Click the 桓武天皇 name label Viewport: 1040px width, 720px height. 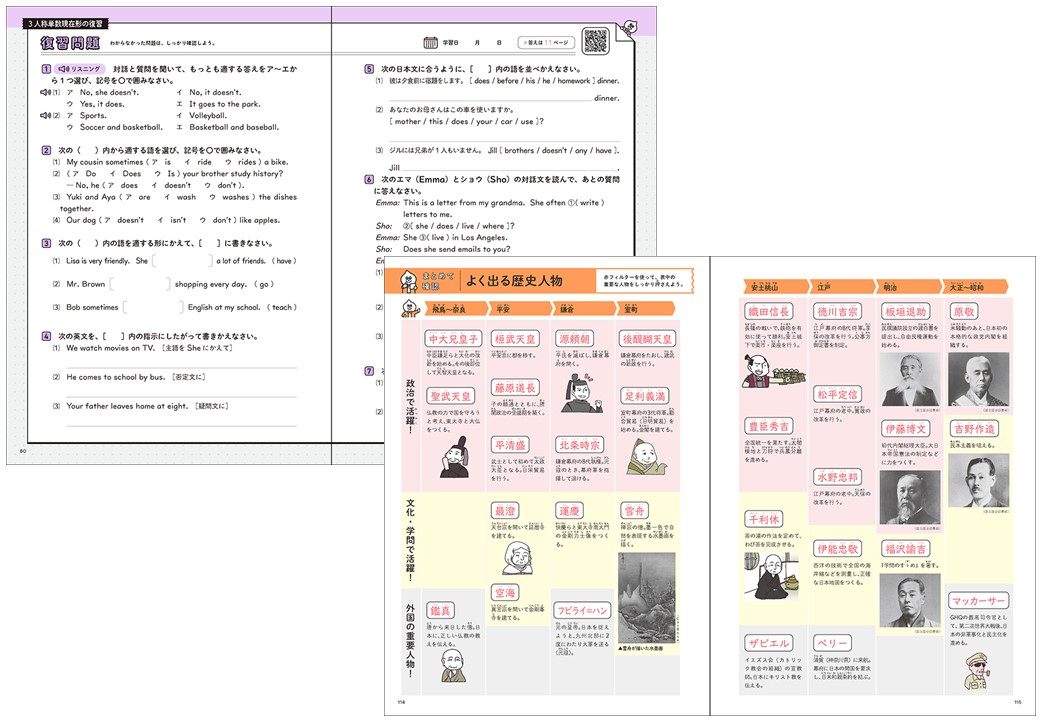tap(514, 339)
